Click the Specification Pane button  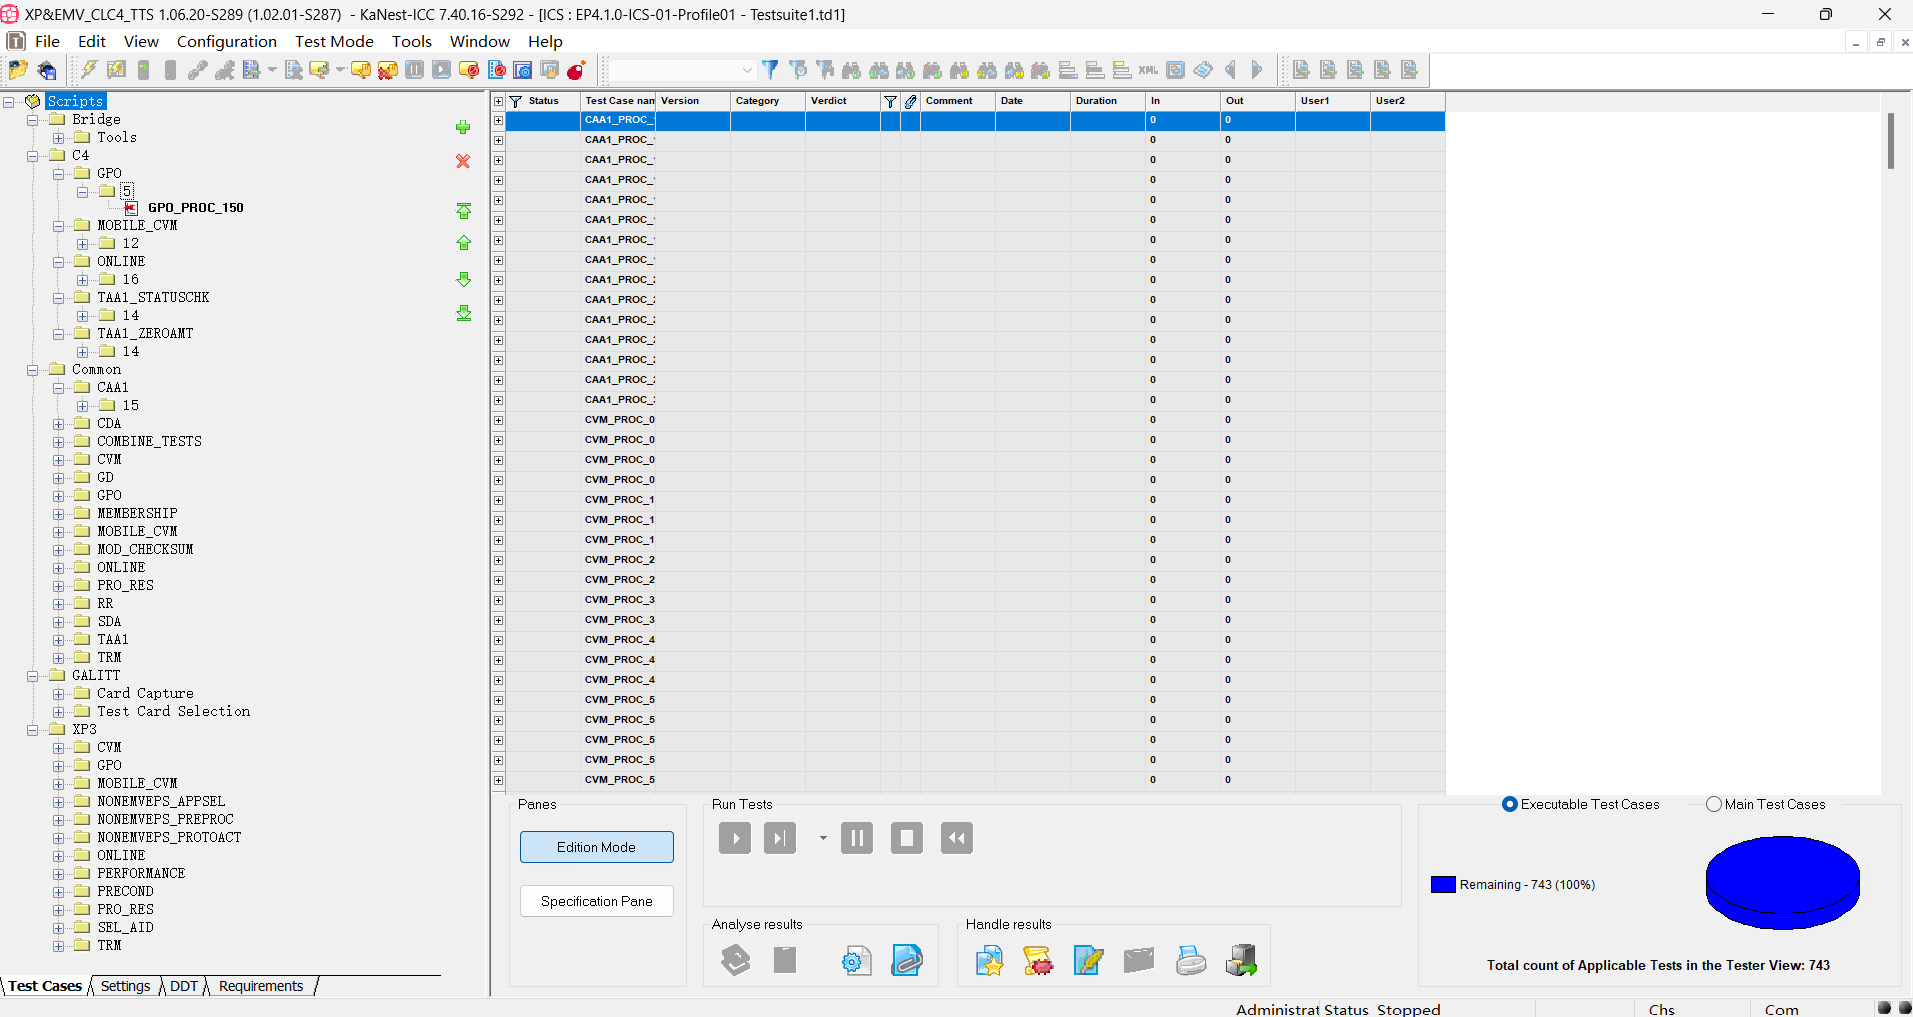coord(596,901)
